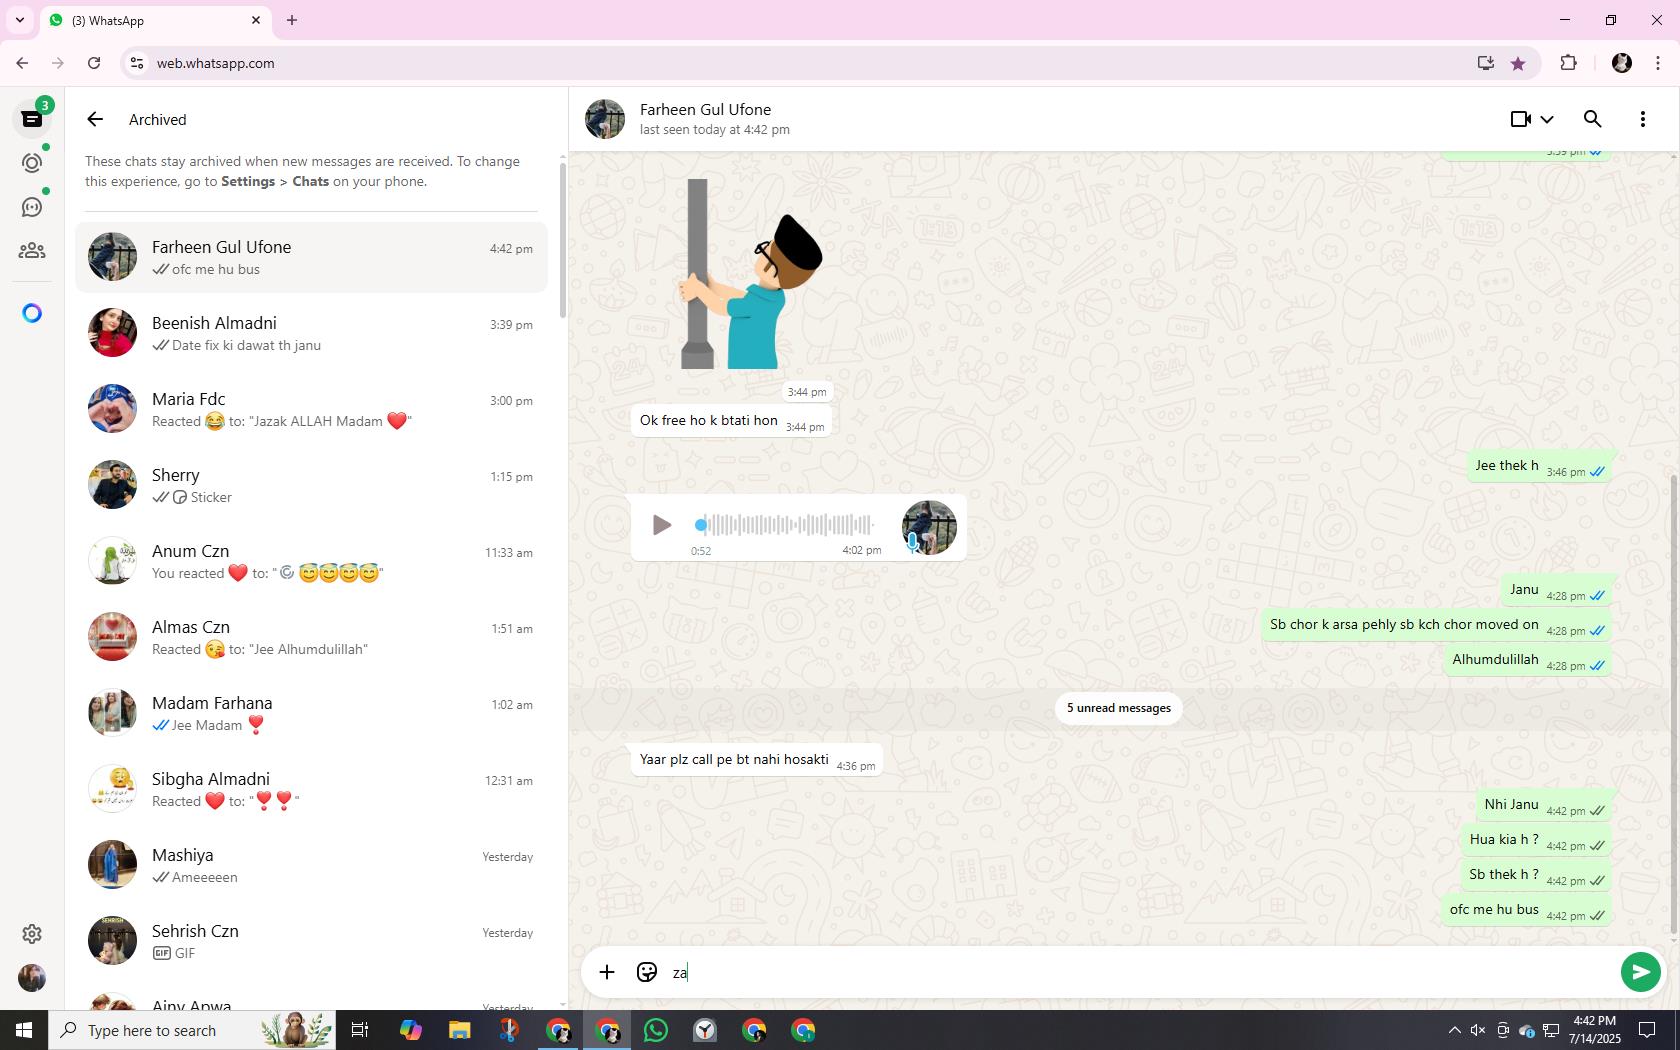Screen dimensions: 1680x1050
Task: Open the Chats icon with 3 badge
Action: tap(32, 119)
